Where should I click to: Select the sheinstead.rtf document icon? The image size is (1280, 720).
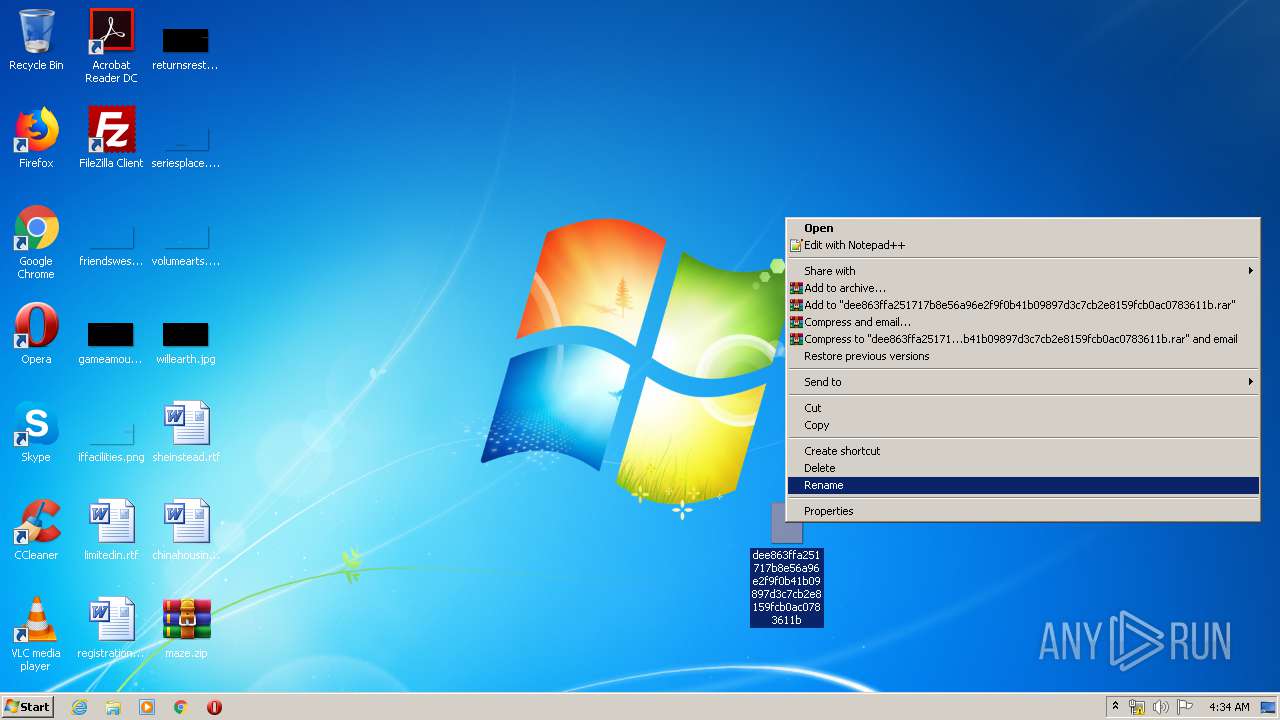coord(186,432)
